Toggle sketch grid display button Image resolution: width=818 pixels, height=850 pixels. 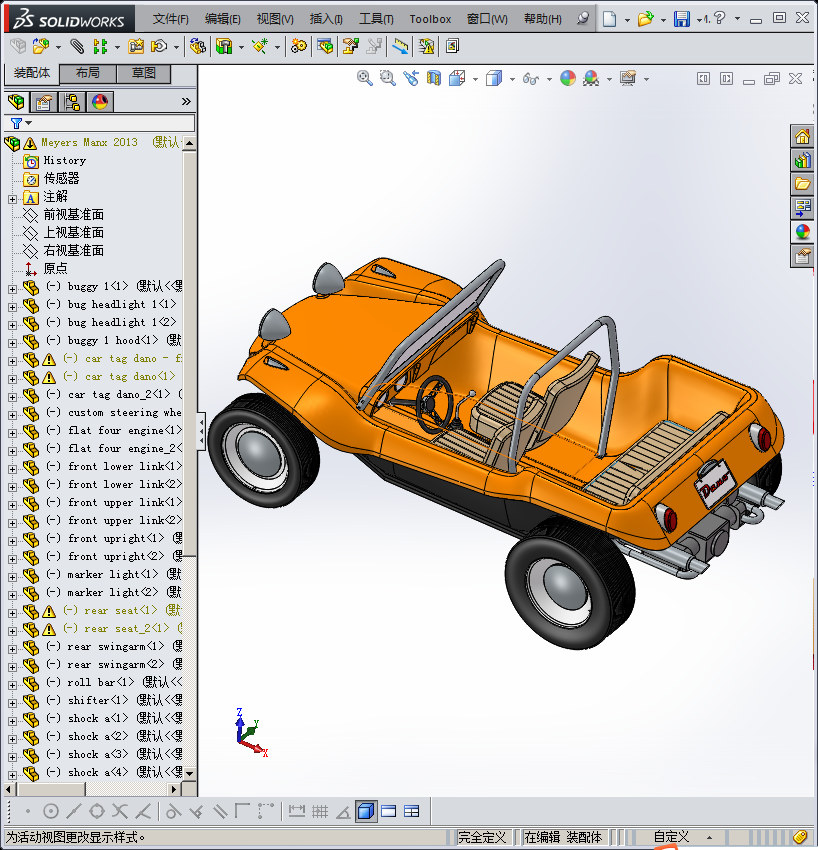tap(320, 811)
